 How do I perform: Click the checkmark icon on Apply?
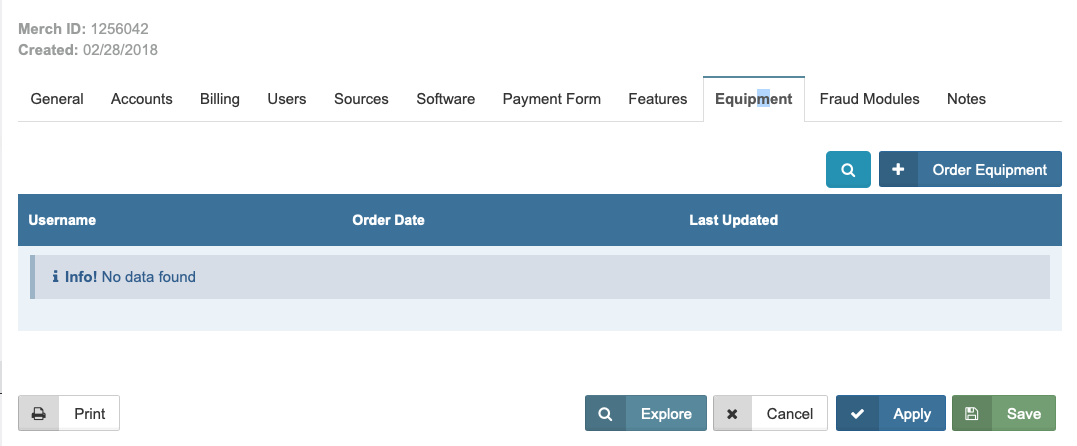coord(857,414)
